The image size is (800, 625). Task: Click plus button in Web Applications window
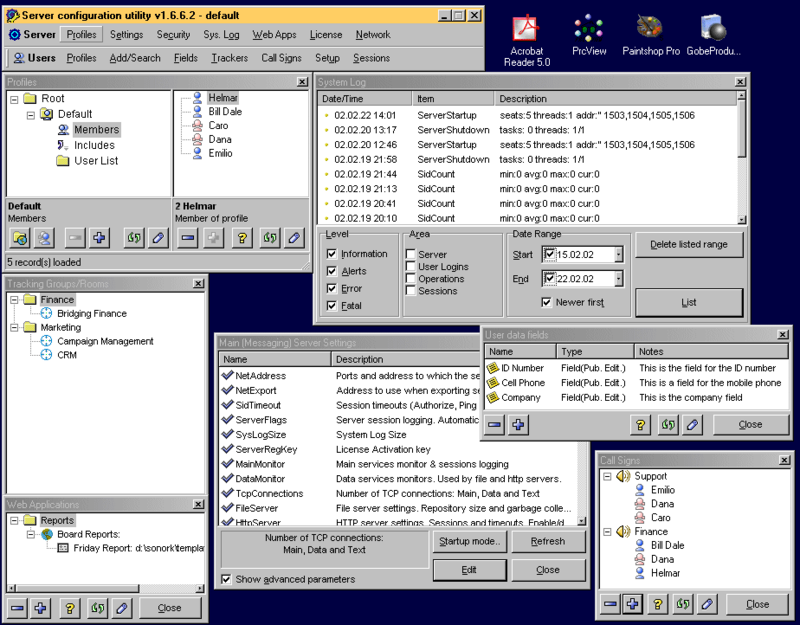click(41, 608)
